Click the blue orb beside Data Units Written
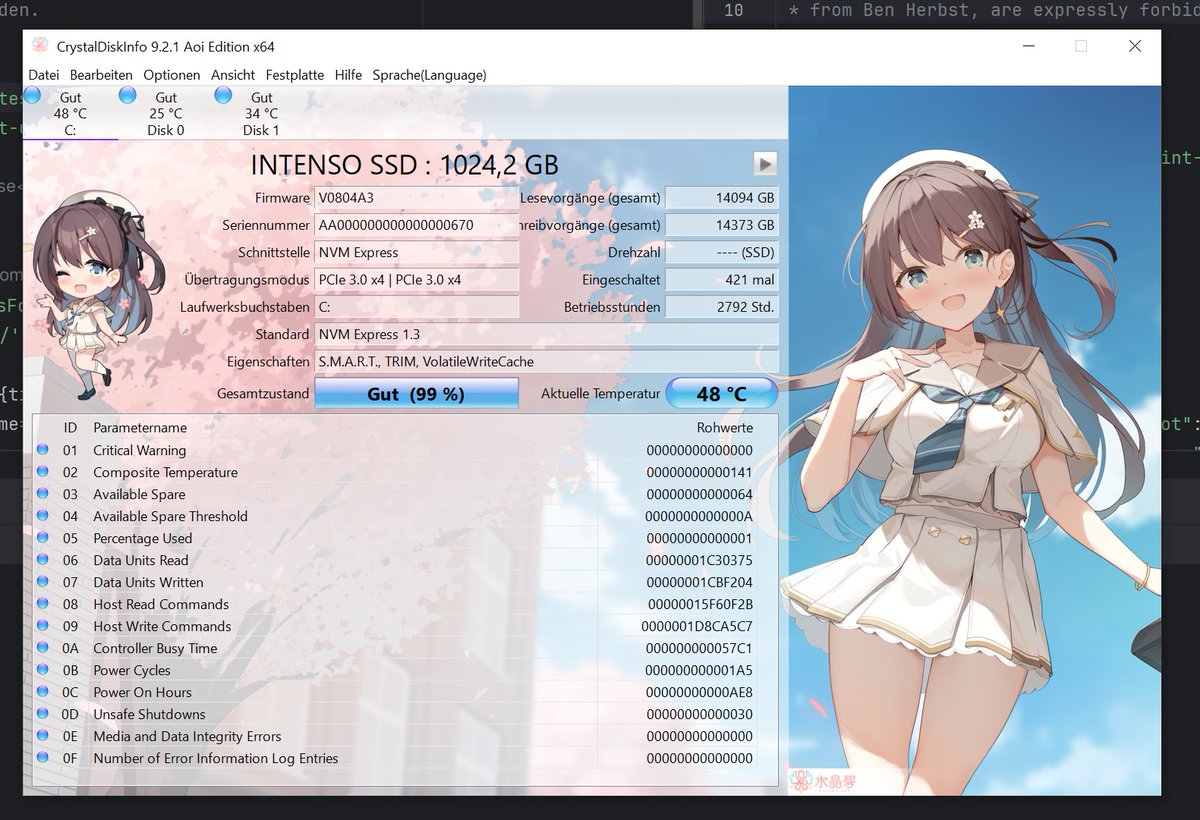 [x=43, y=582]
